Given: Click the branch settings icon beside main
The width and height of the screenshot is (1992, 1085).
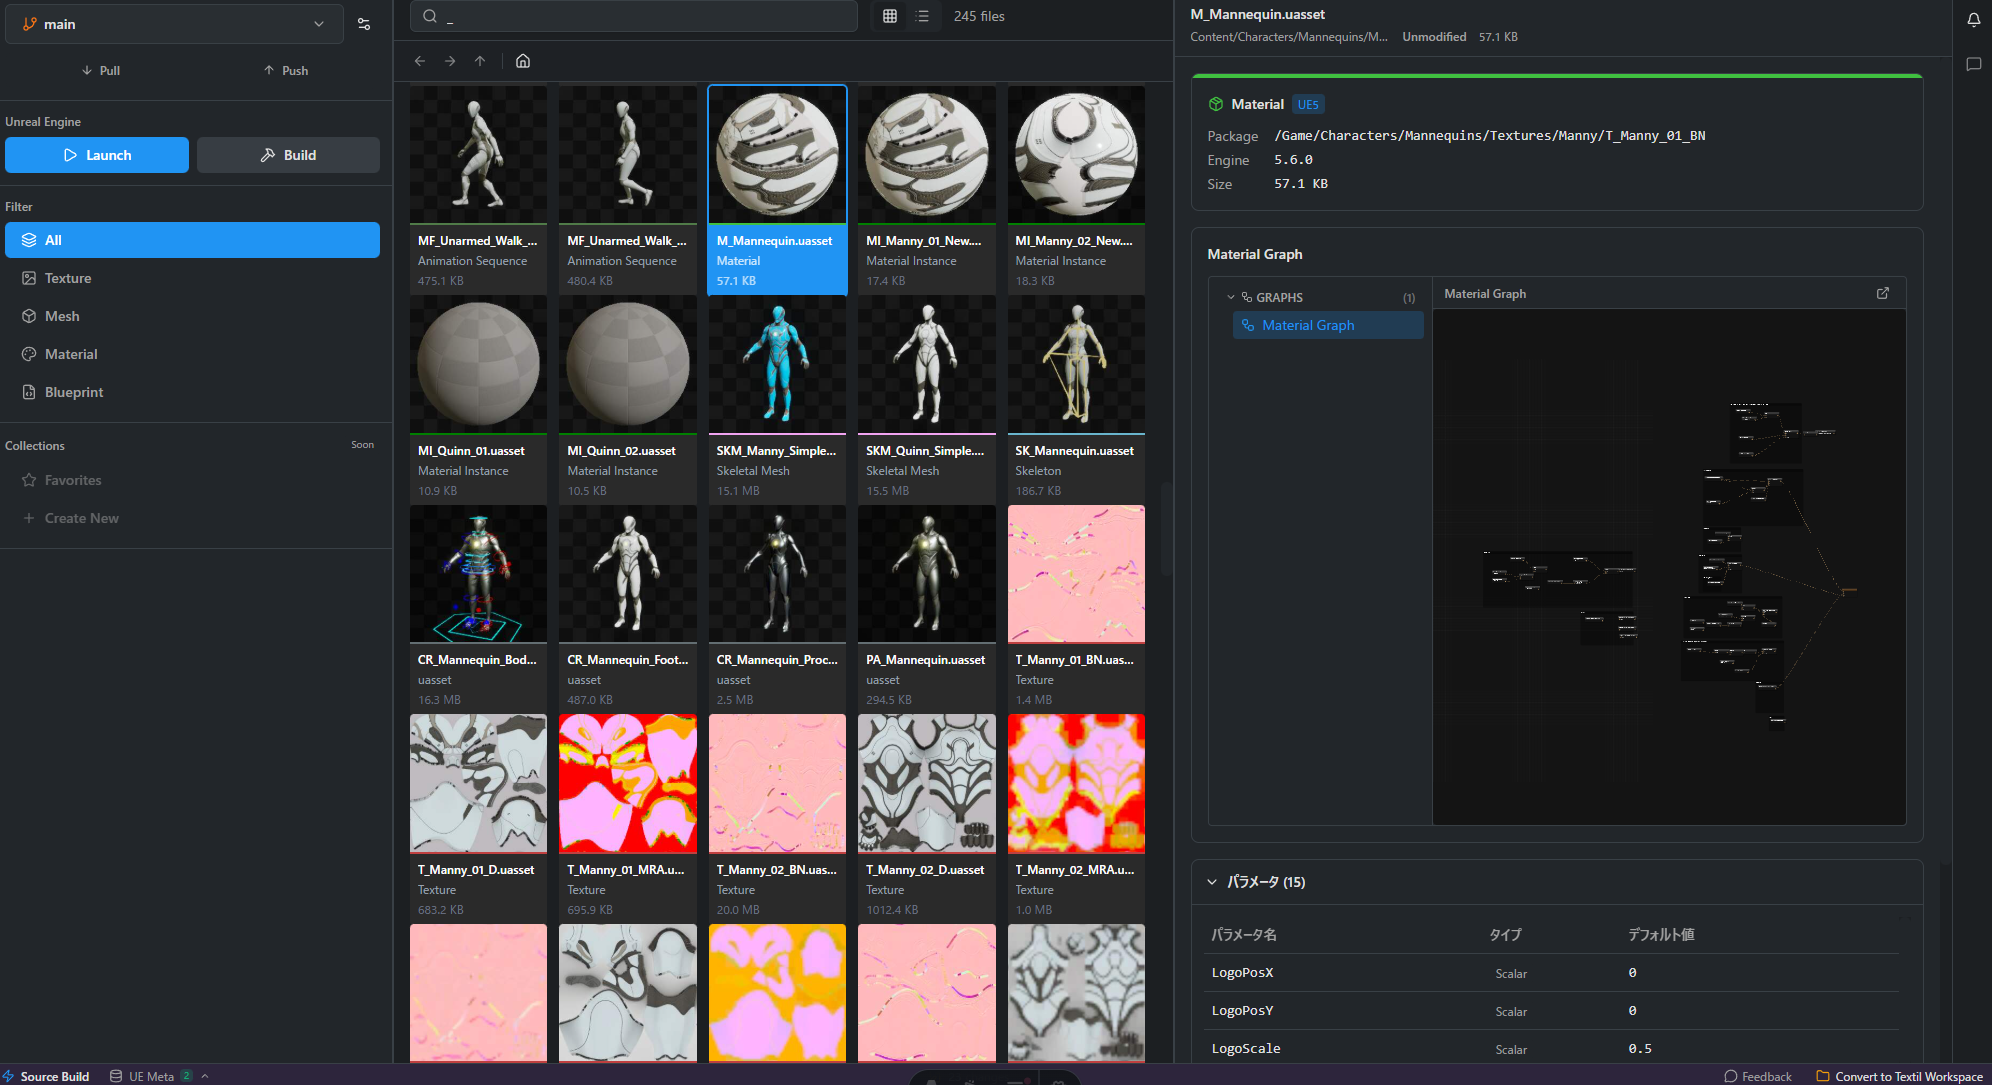Looking at the screenshot, I should pyautogui.click(x=364, y=24).
